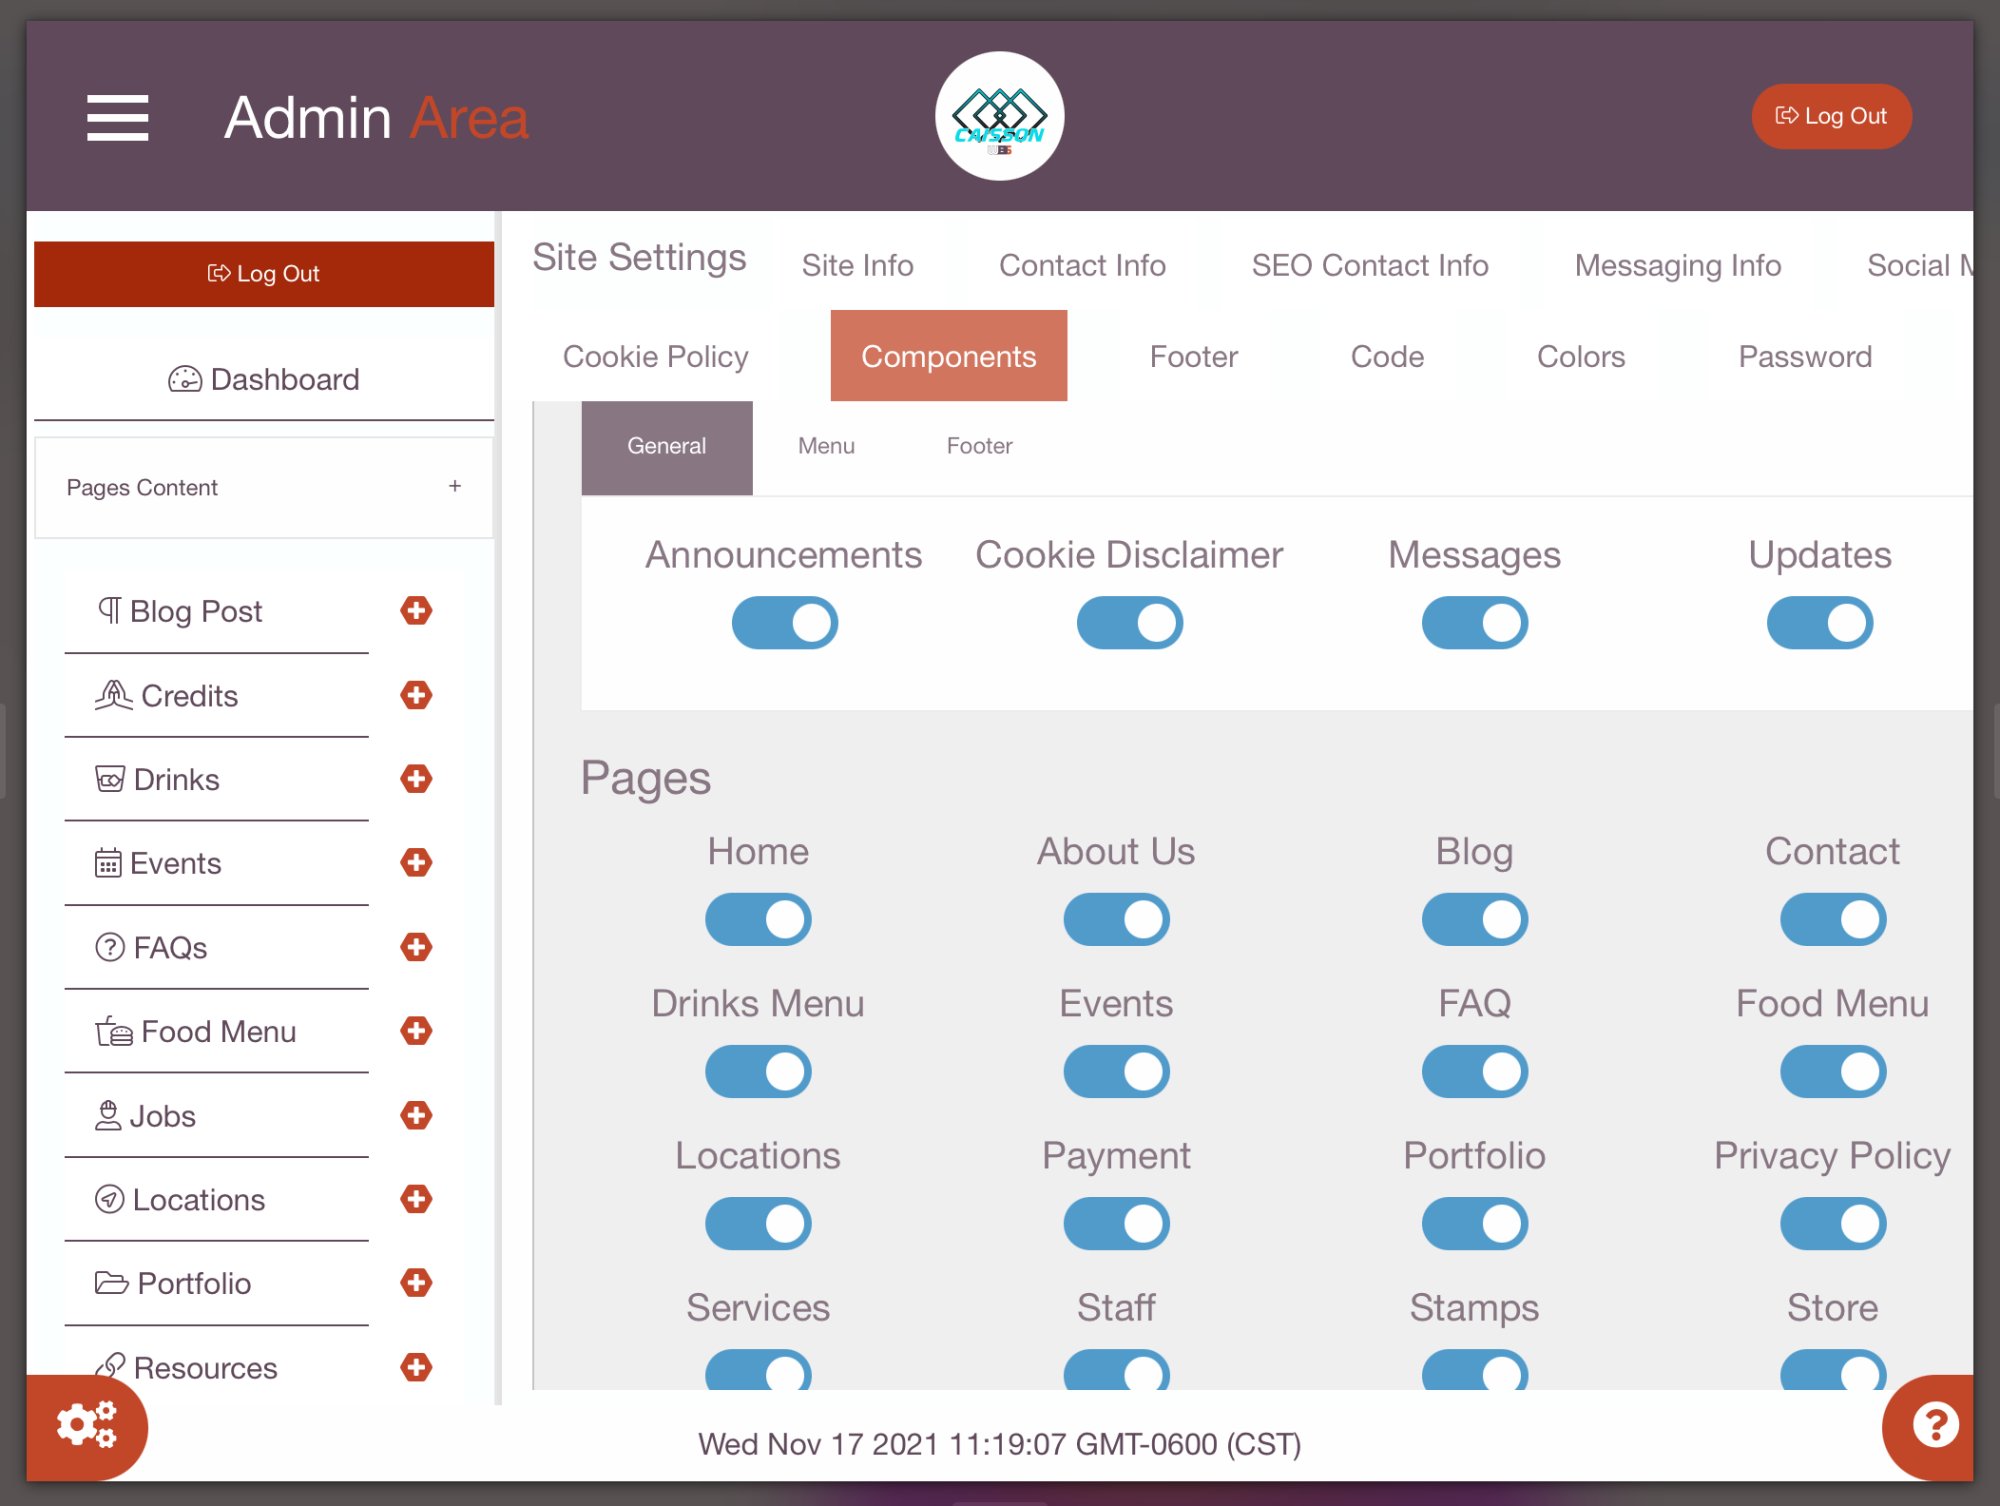Screen dimensions: 2000x1506
Task: Click the plus icon beside Drinks
Action: click(x=416, y=778)
